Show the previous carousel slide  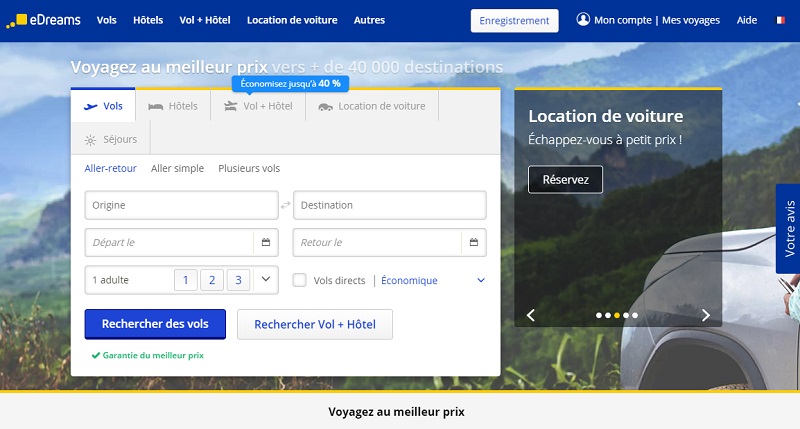(531, 315)
